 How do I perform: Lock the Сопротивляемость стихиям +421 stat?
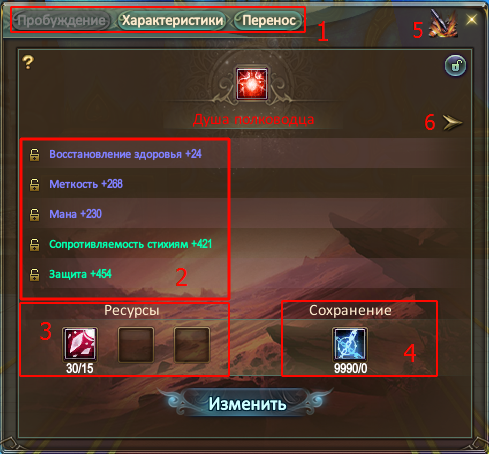tap(34, 245)
